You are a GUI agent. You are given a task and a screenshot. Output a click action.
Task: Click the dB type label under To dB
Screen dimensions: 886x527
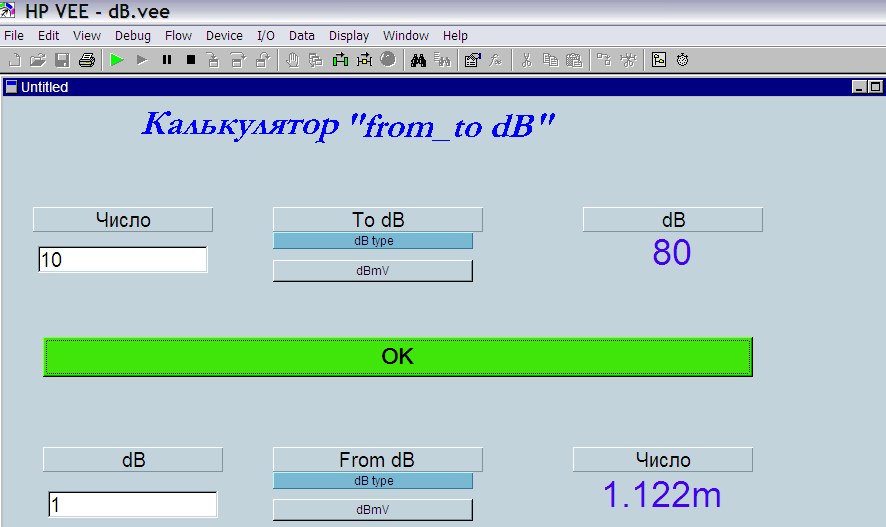(373, 241)
